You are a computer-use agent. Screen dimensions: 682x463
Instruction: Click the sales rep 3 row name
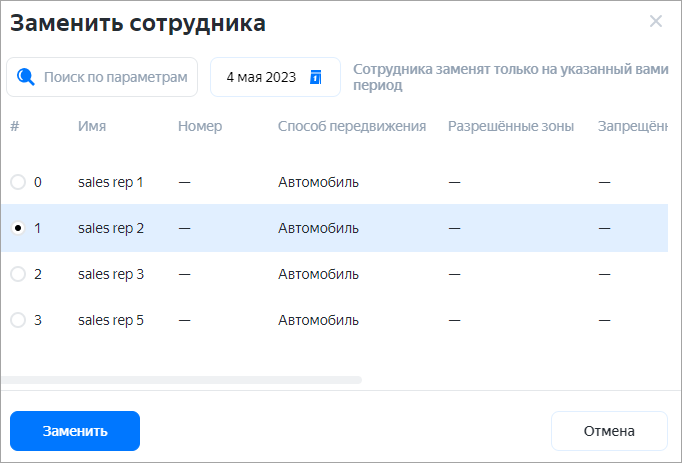point(111,274)
